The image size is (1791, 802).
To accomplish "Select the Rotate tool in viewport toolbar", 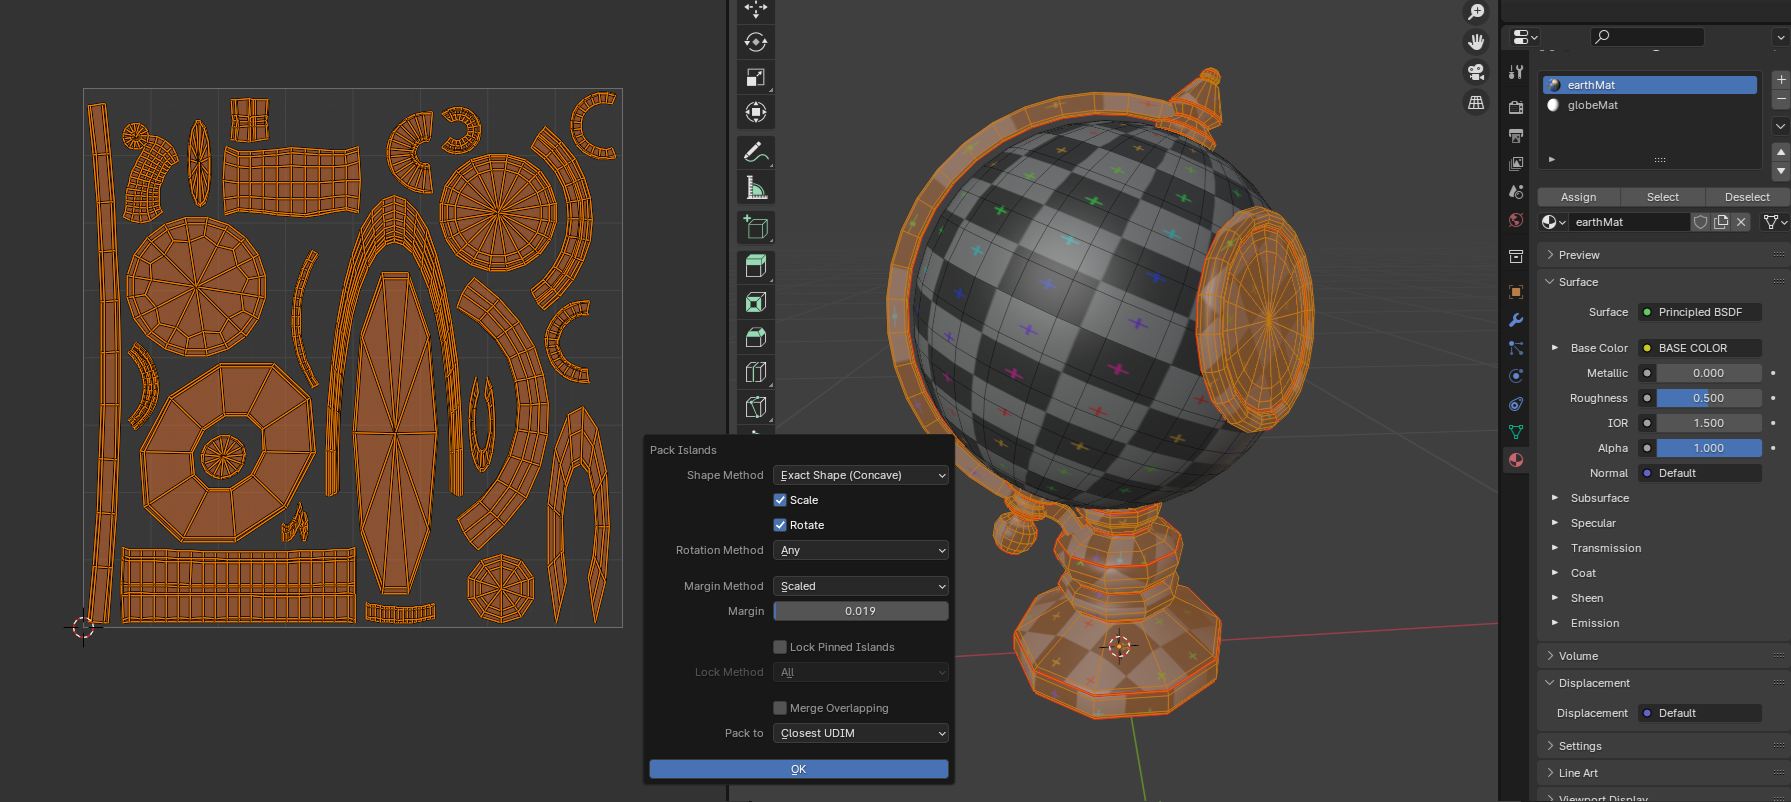I will pos(756,42).
